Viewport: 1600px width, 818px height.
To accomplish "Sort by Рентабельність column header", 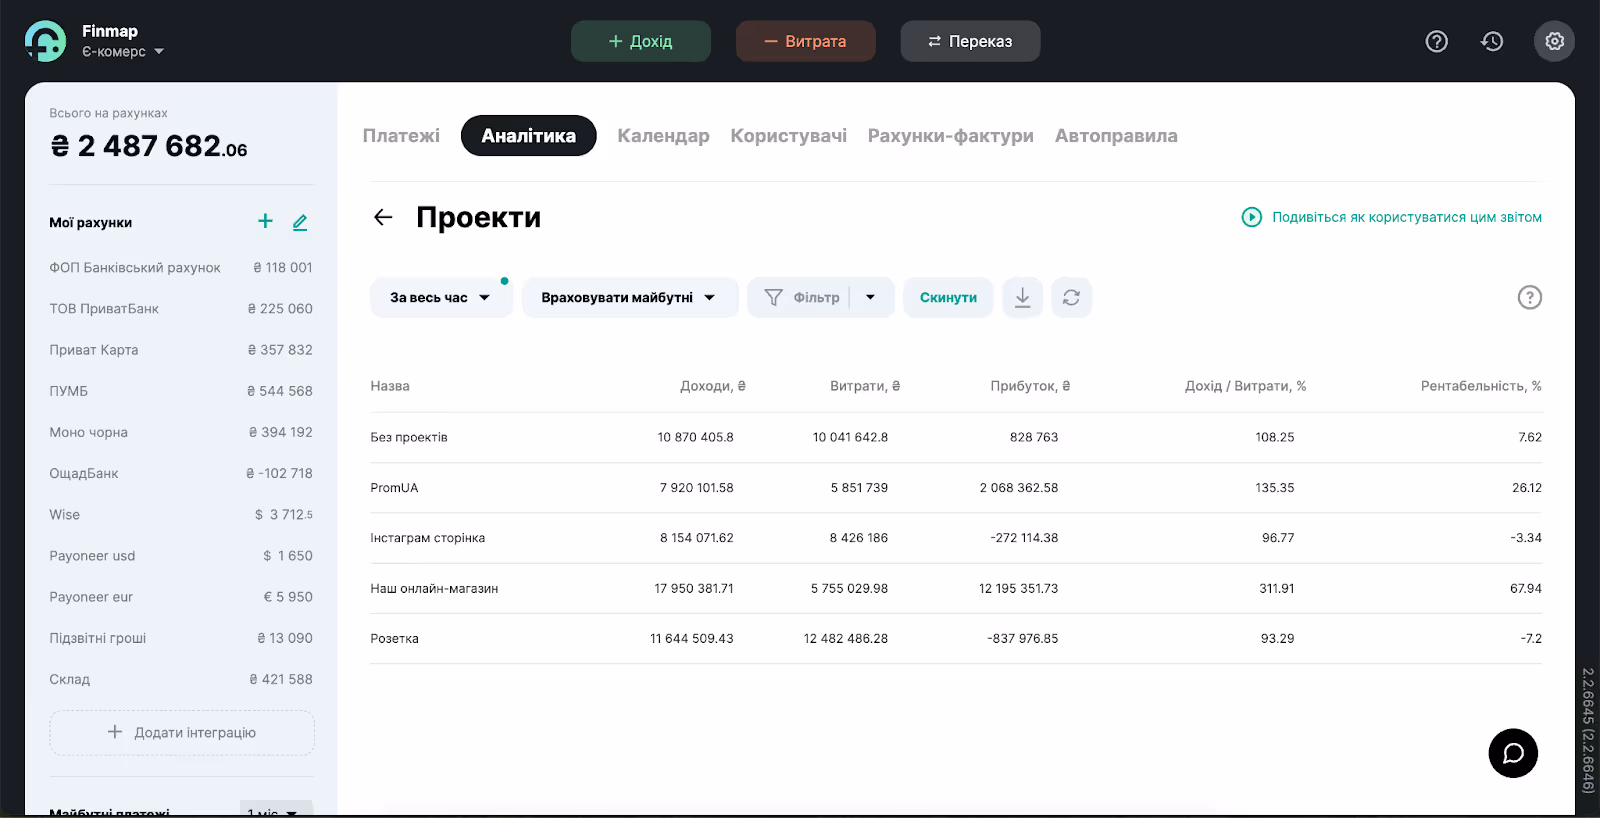I will point(1481,386).
